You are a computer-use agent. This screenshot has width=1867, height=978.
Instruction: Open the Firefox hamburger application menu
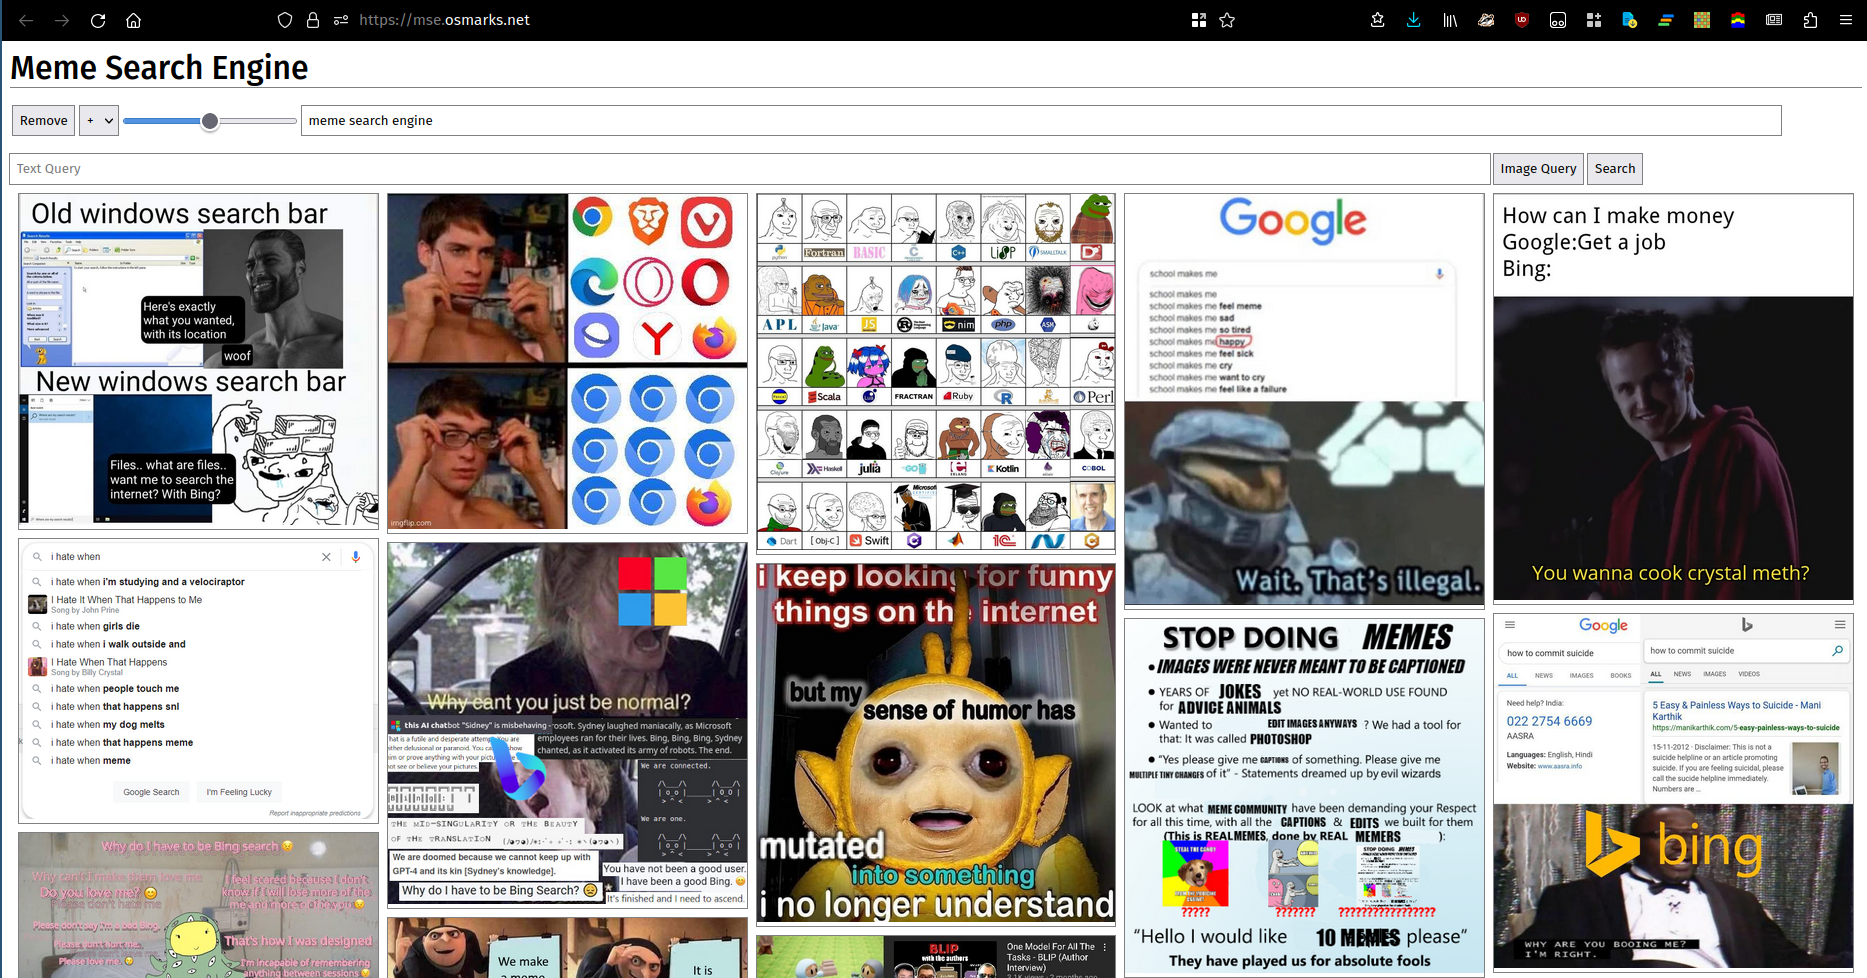click(x=1846, y=20)
